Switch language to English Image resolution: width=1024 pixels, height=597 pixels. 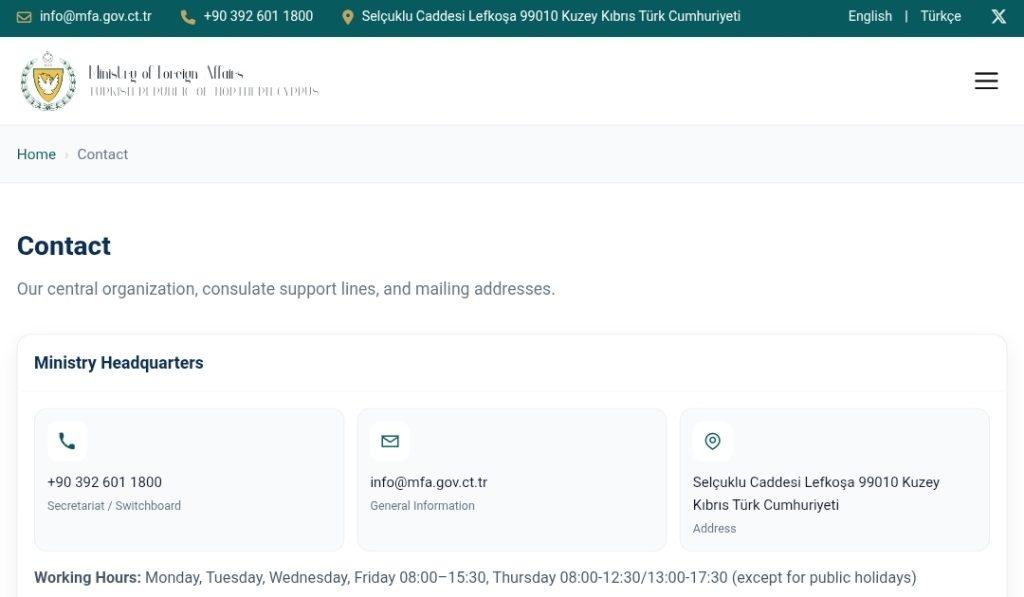870,16
